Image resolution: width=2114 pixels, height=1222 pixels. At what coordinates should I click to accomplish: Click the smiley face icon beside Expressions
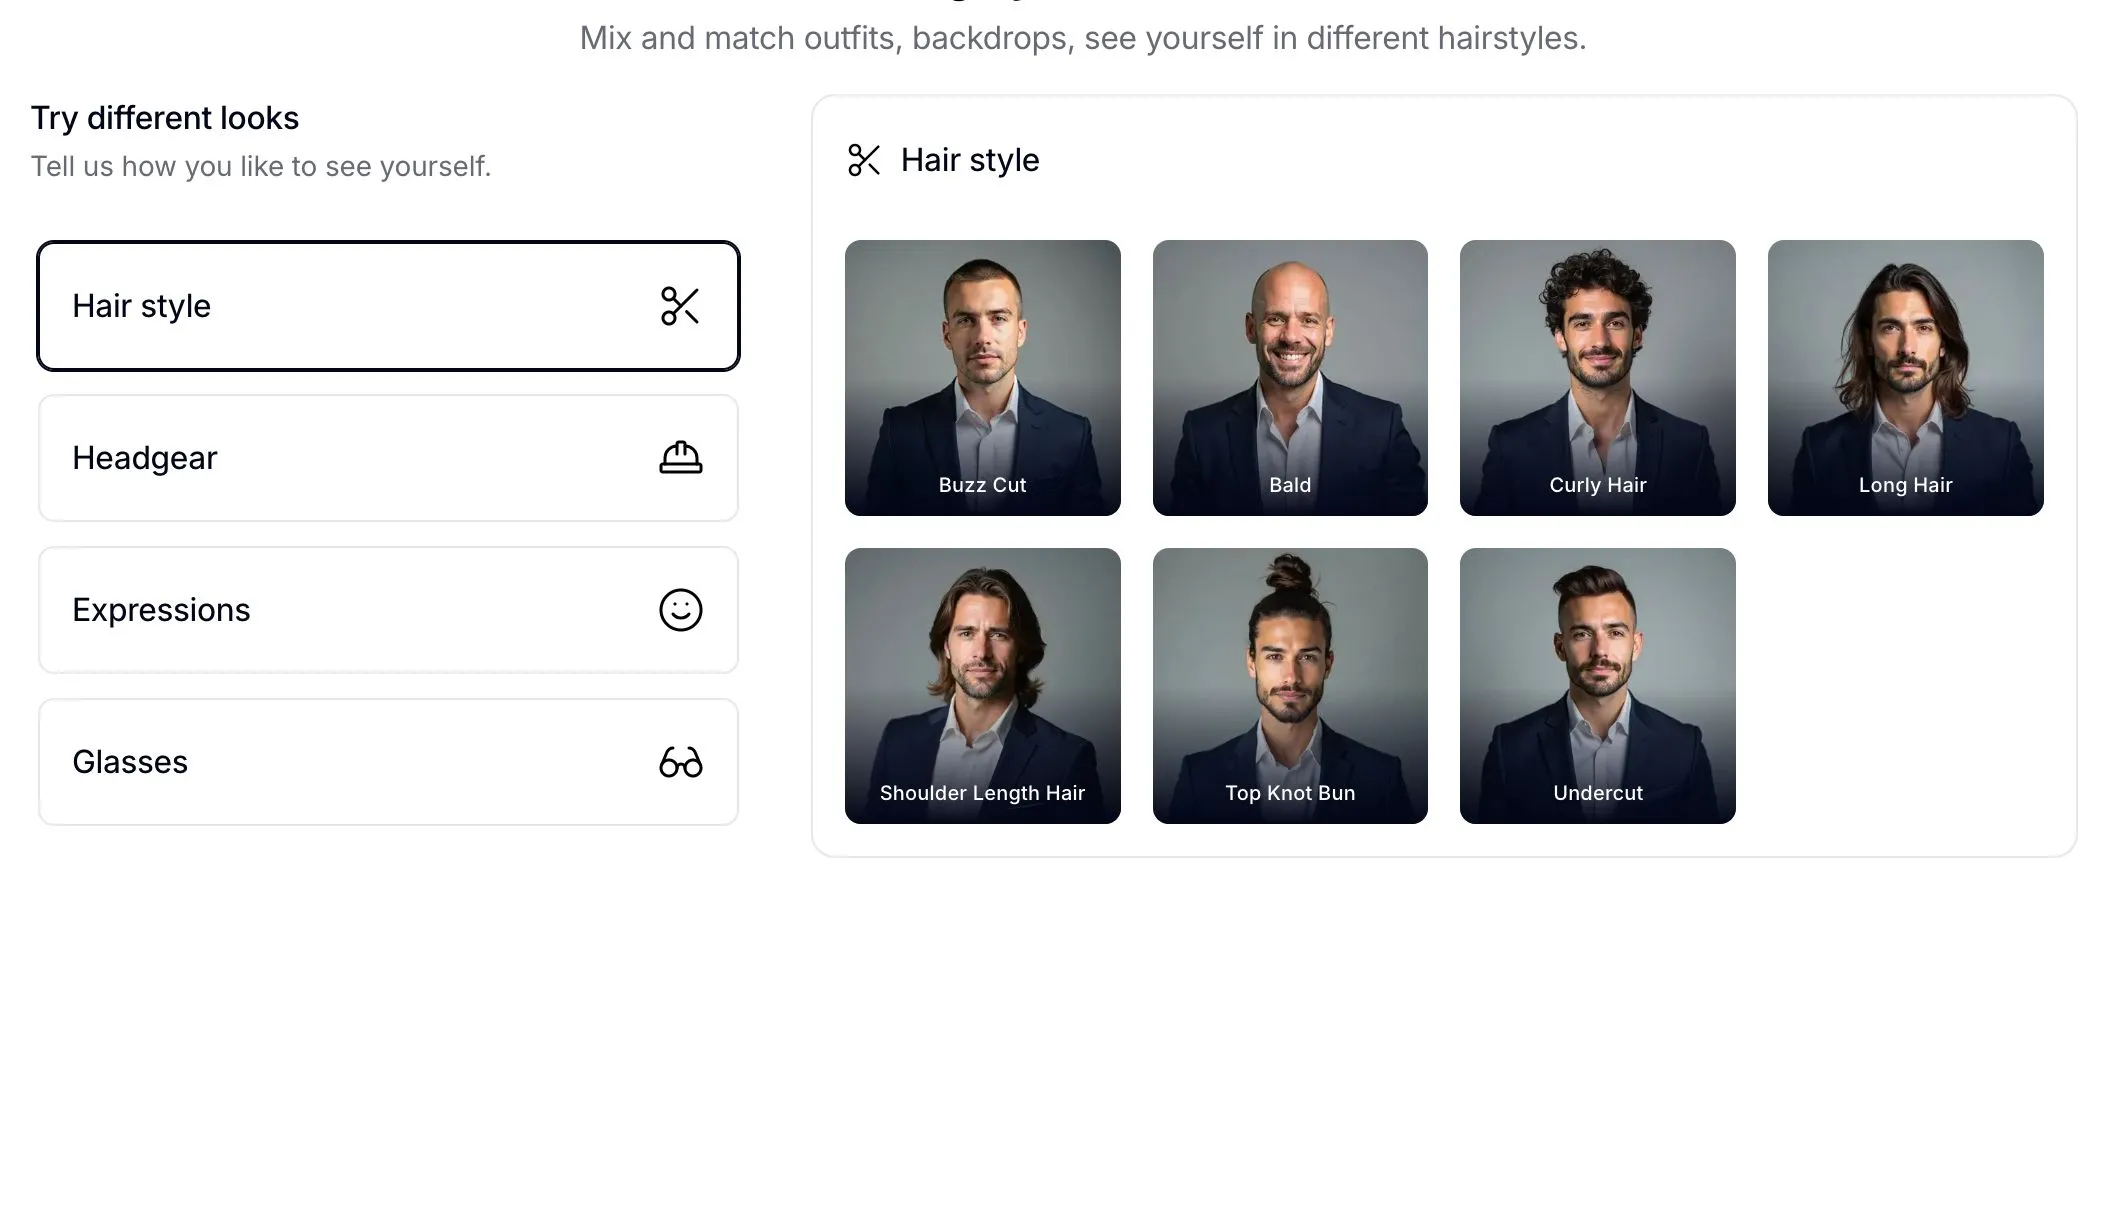point(680,610)
